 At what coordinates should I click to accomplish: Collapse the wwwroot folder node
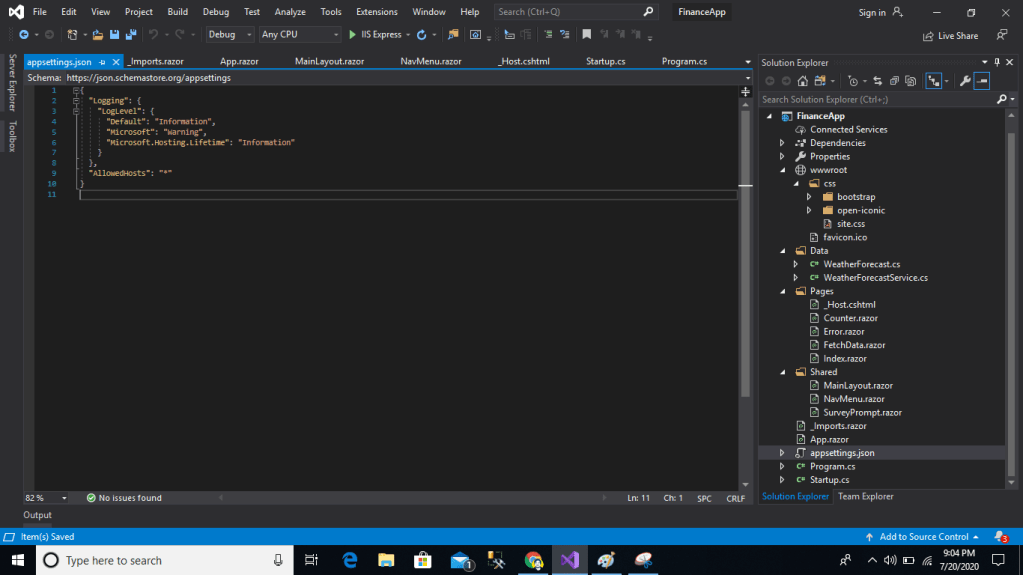click(782, 170)
